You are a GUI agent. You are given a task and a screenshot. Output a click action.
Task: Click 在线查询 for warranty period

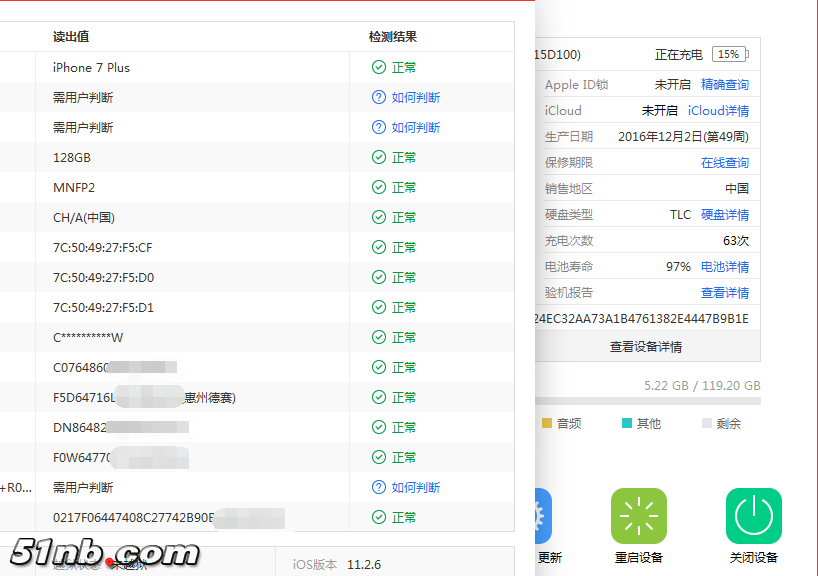click(724, 163)
